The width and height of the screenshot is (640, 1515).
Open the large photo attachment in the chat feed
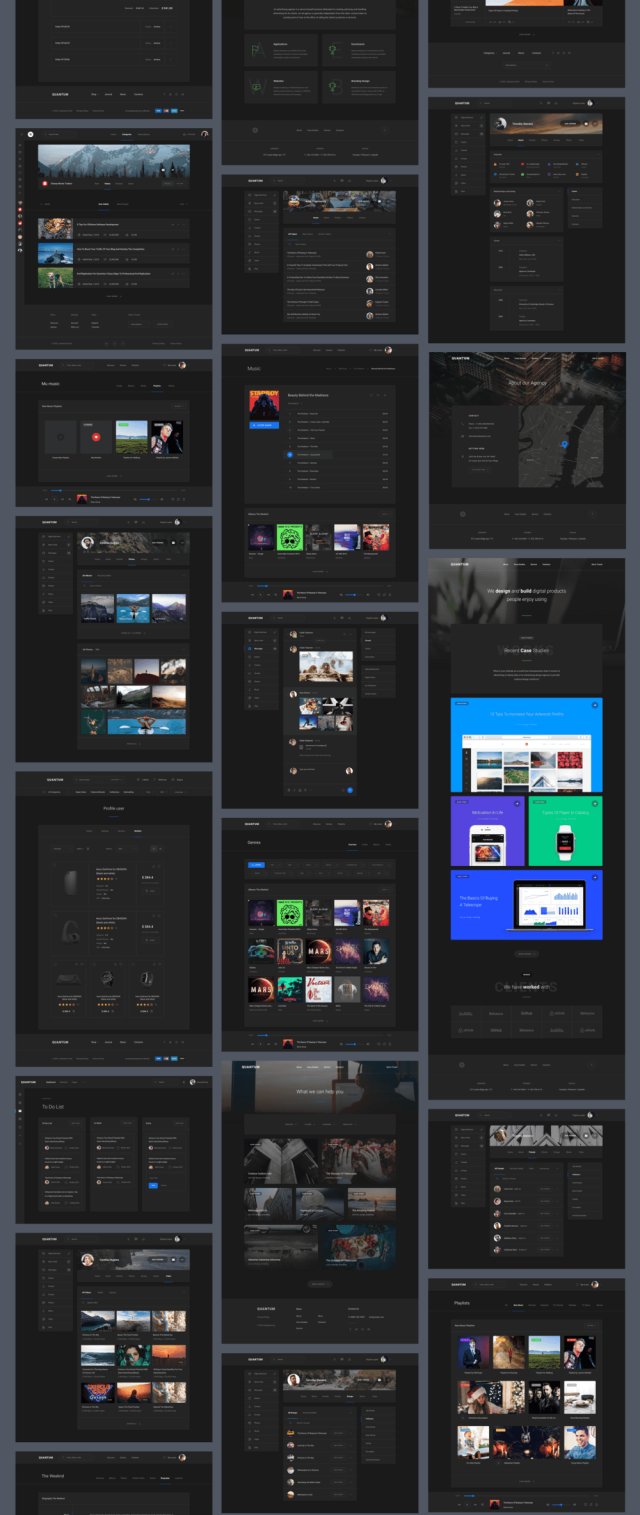326,666
